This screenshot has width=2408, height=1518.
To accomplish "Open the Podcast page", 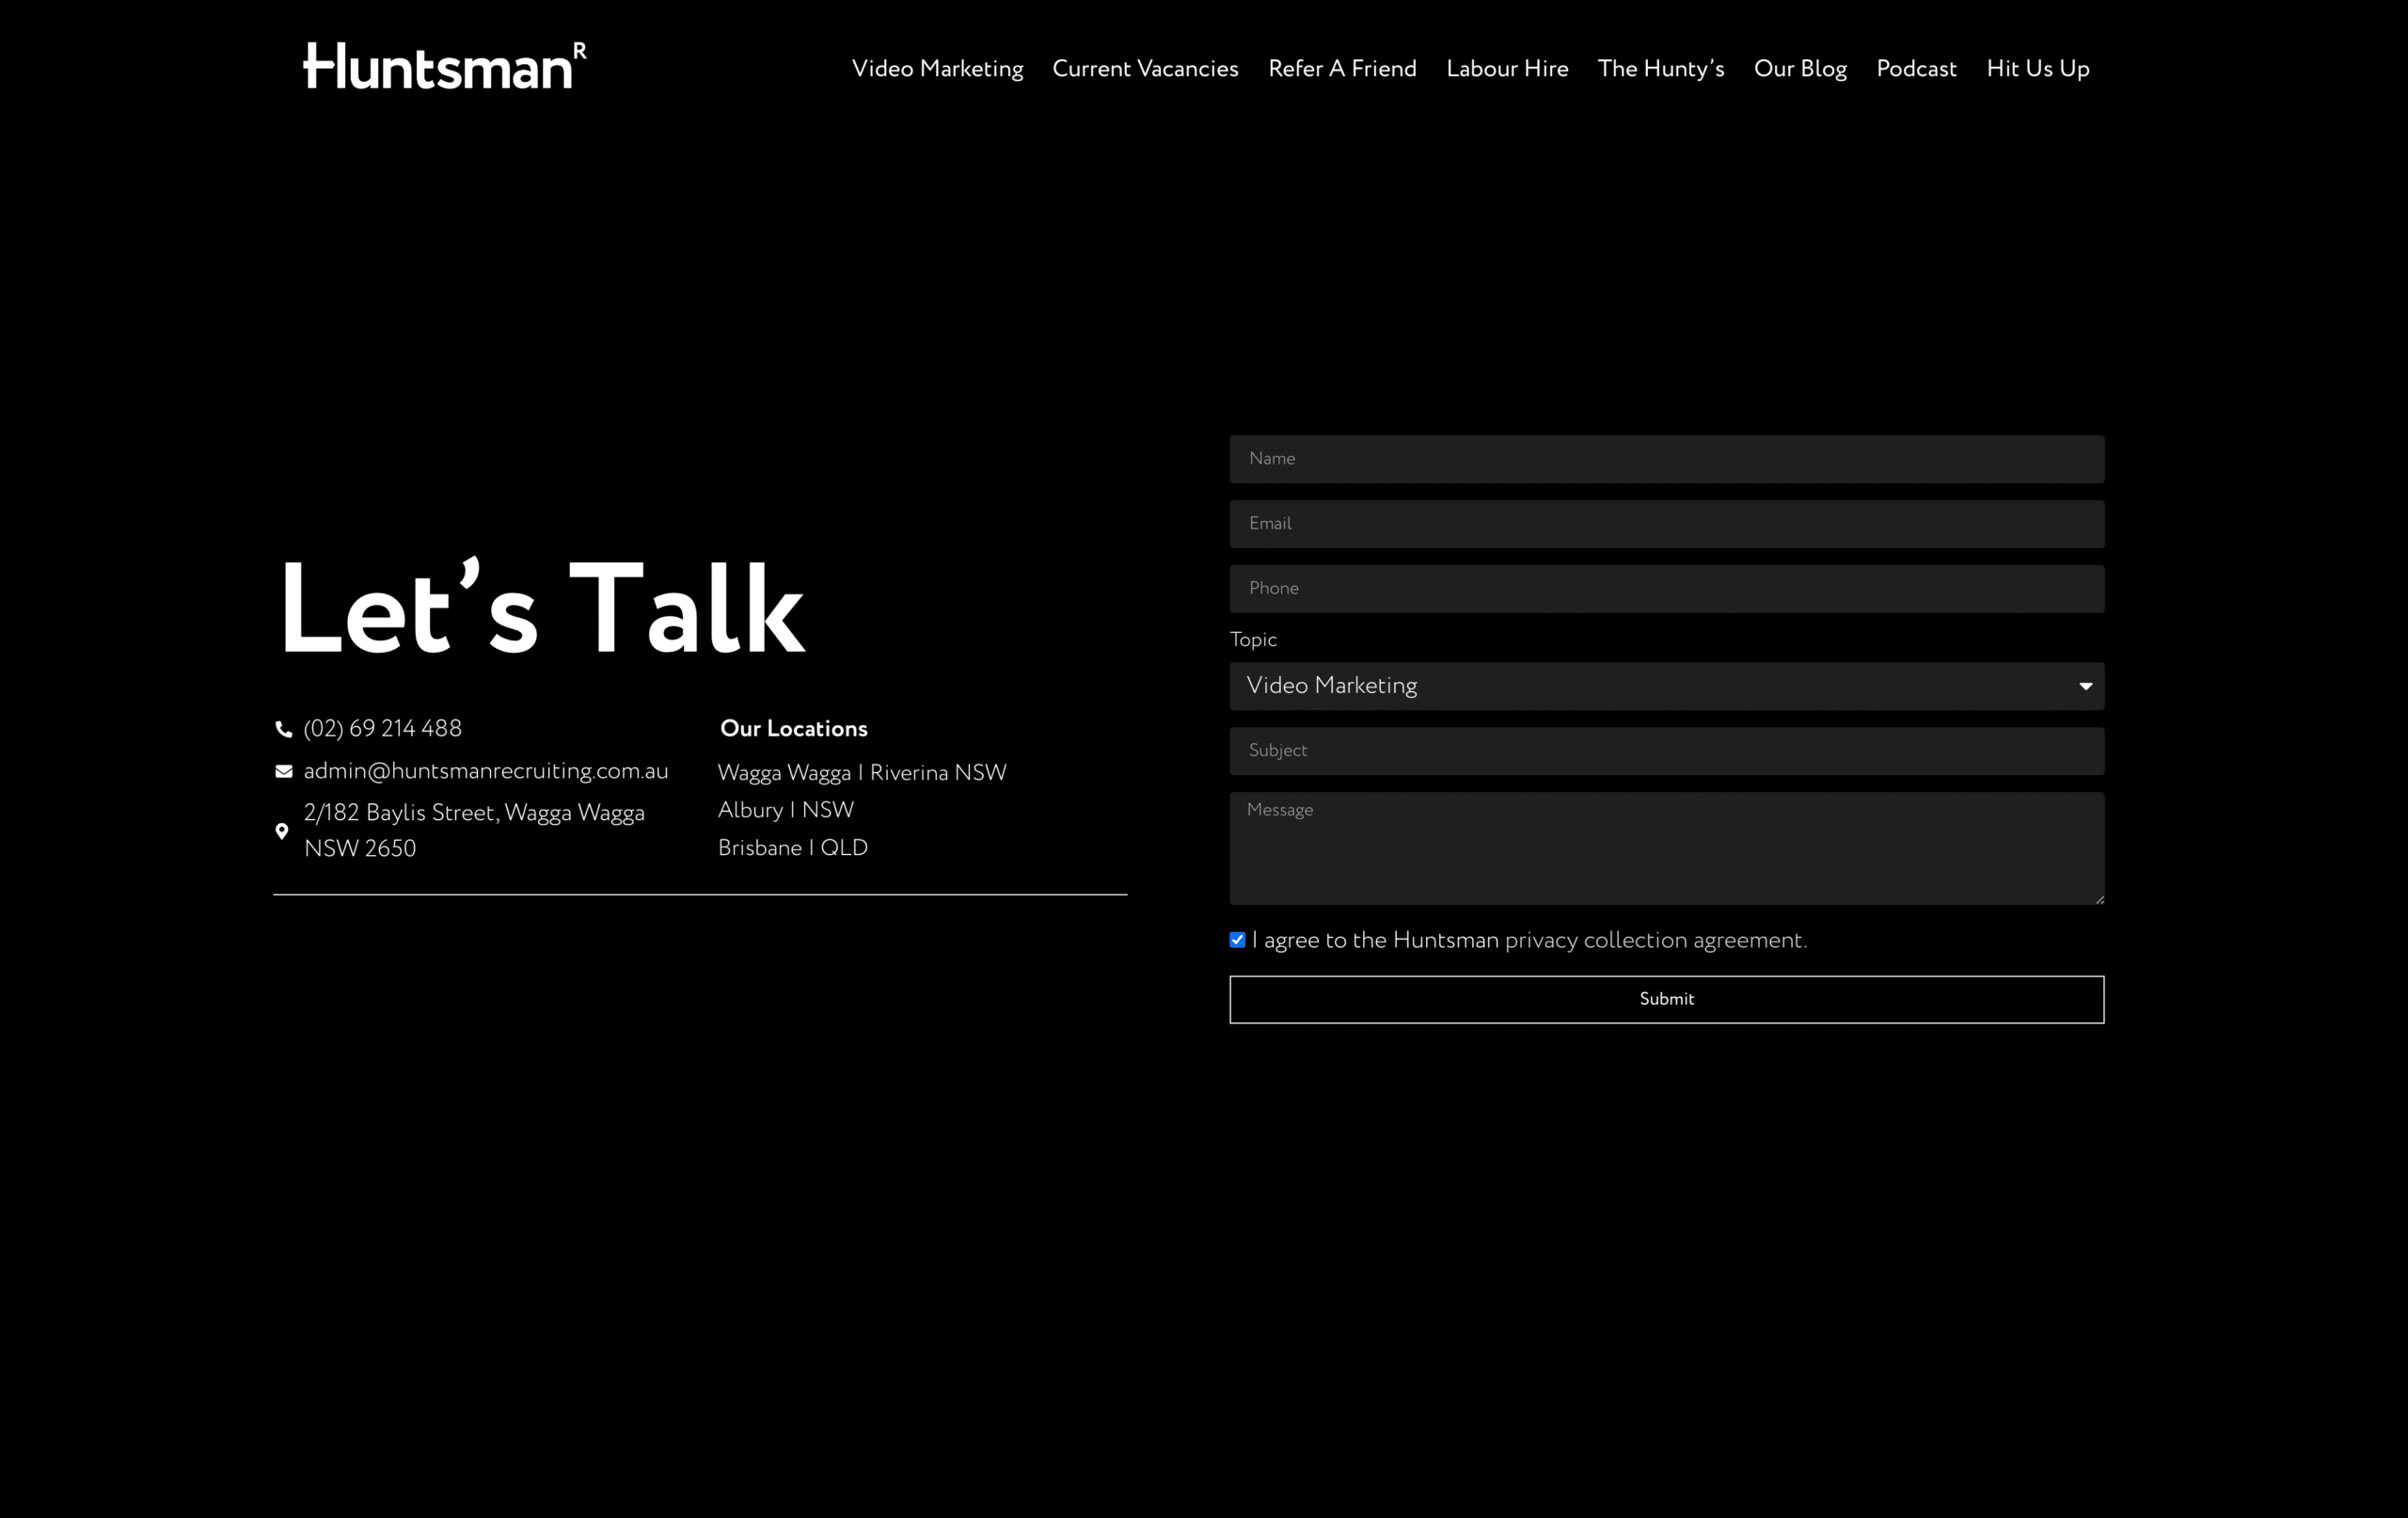I will tap(1916, 69).
